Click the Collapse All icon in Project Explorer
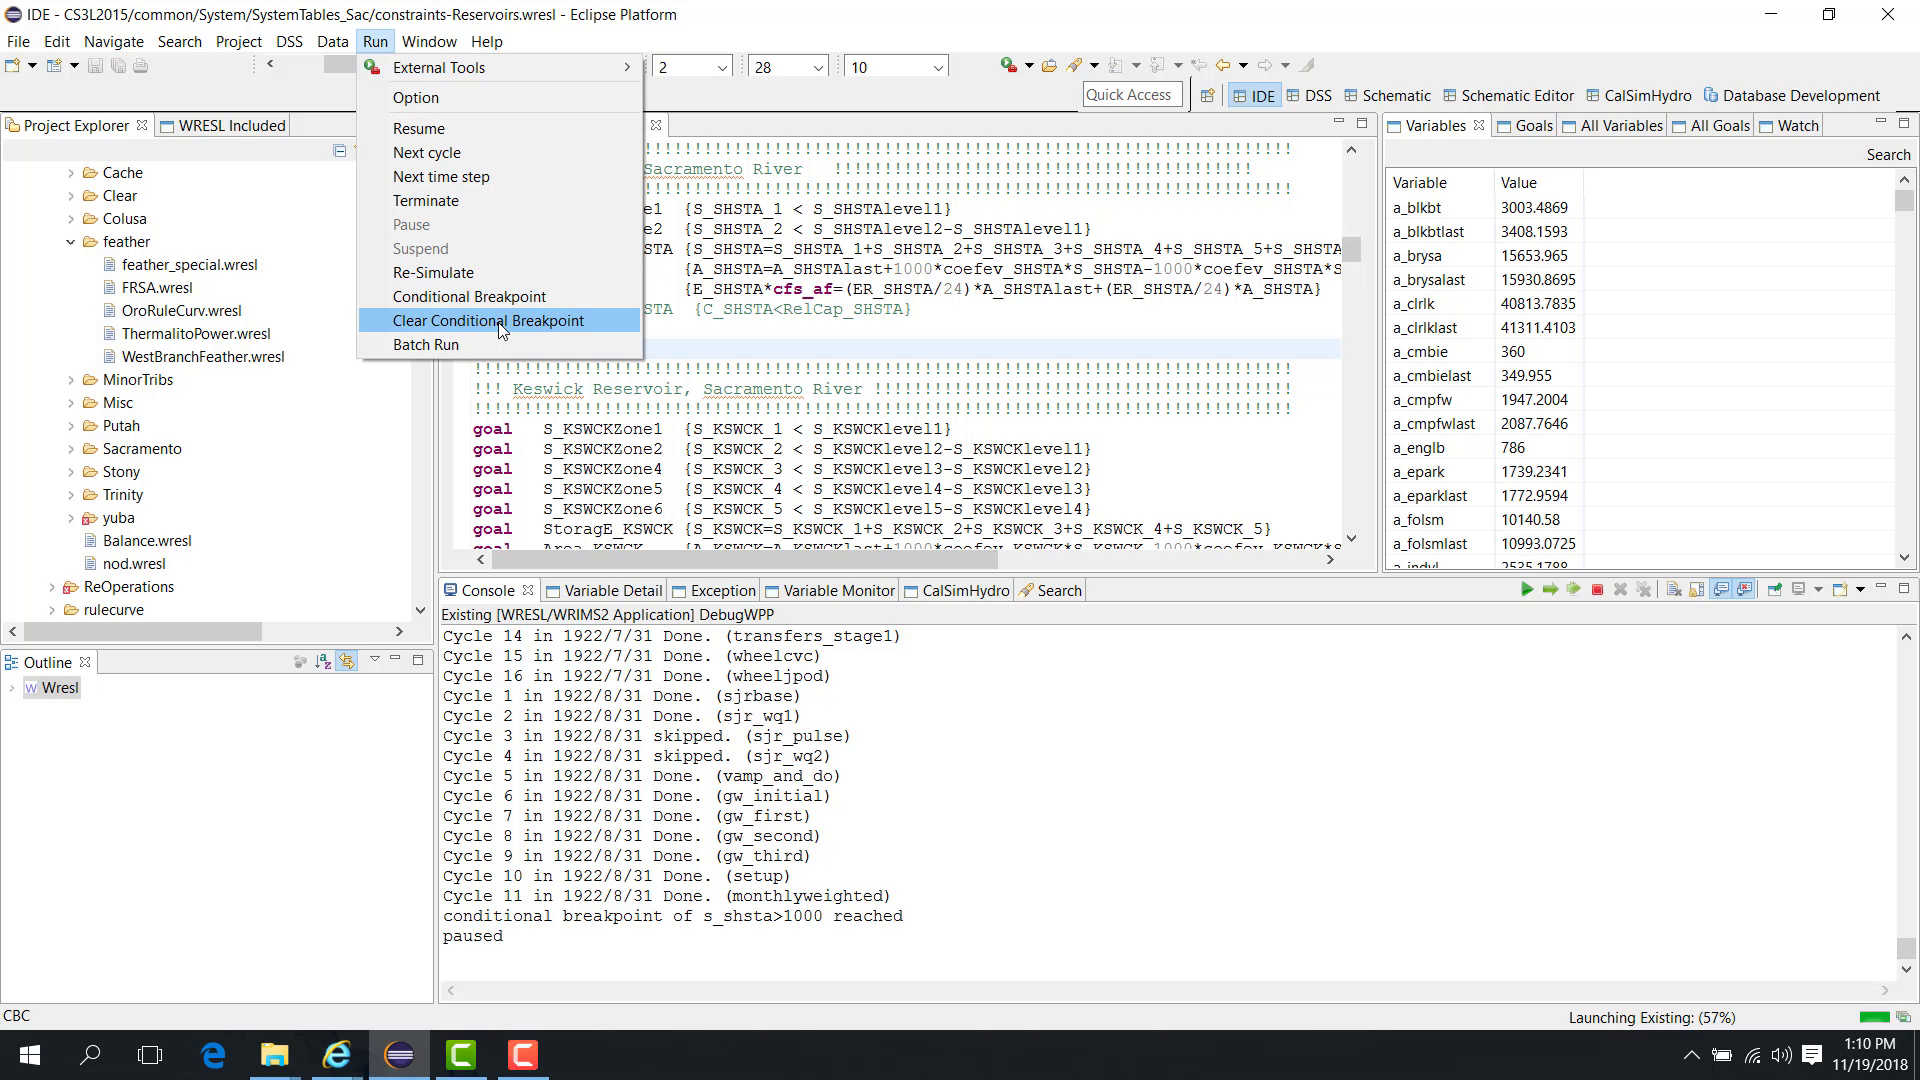Viewport: 1920px width, 1080px height. (340, 151)
